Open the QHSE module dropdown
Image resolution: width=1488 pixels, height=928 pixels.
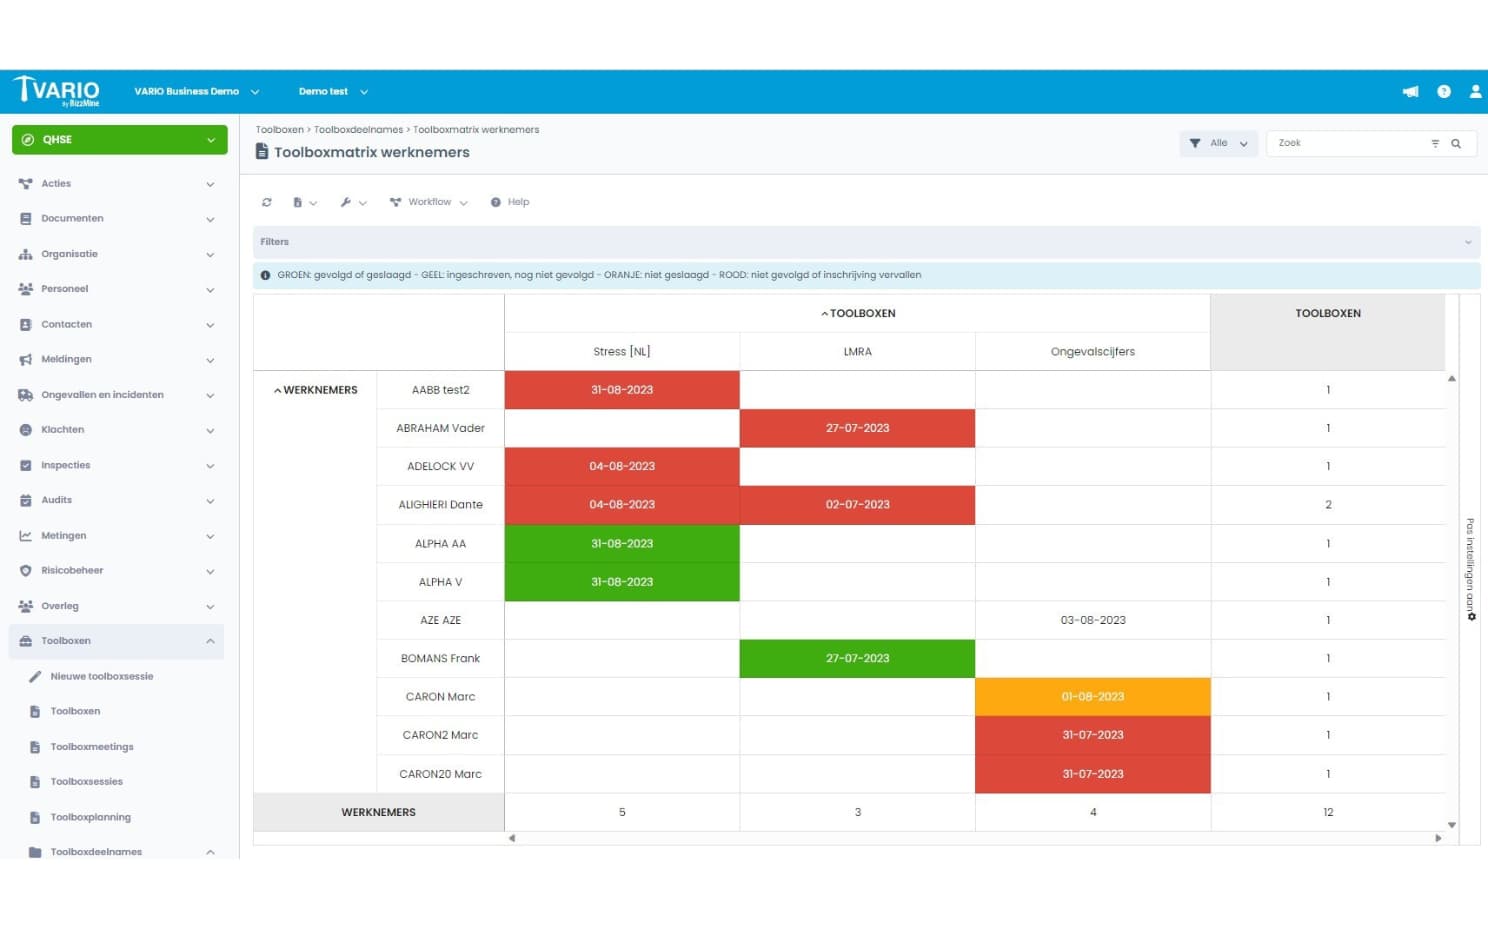tap(120, 140)
